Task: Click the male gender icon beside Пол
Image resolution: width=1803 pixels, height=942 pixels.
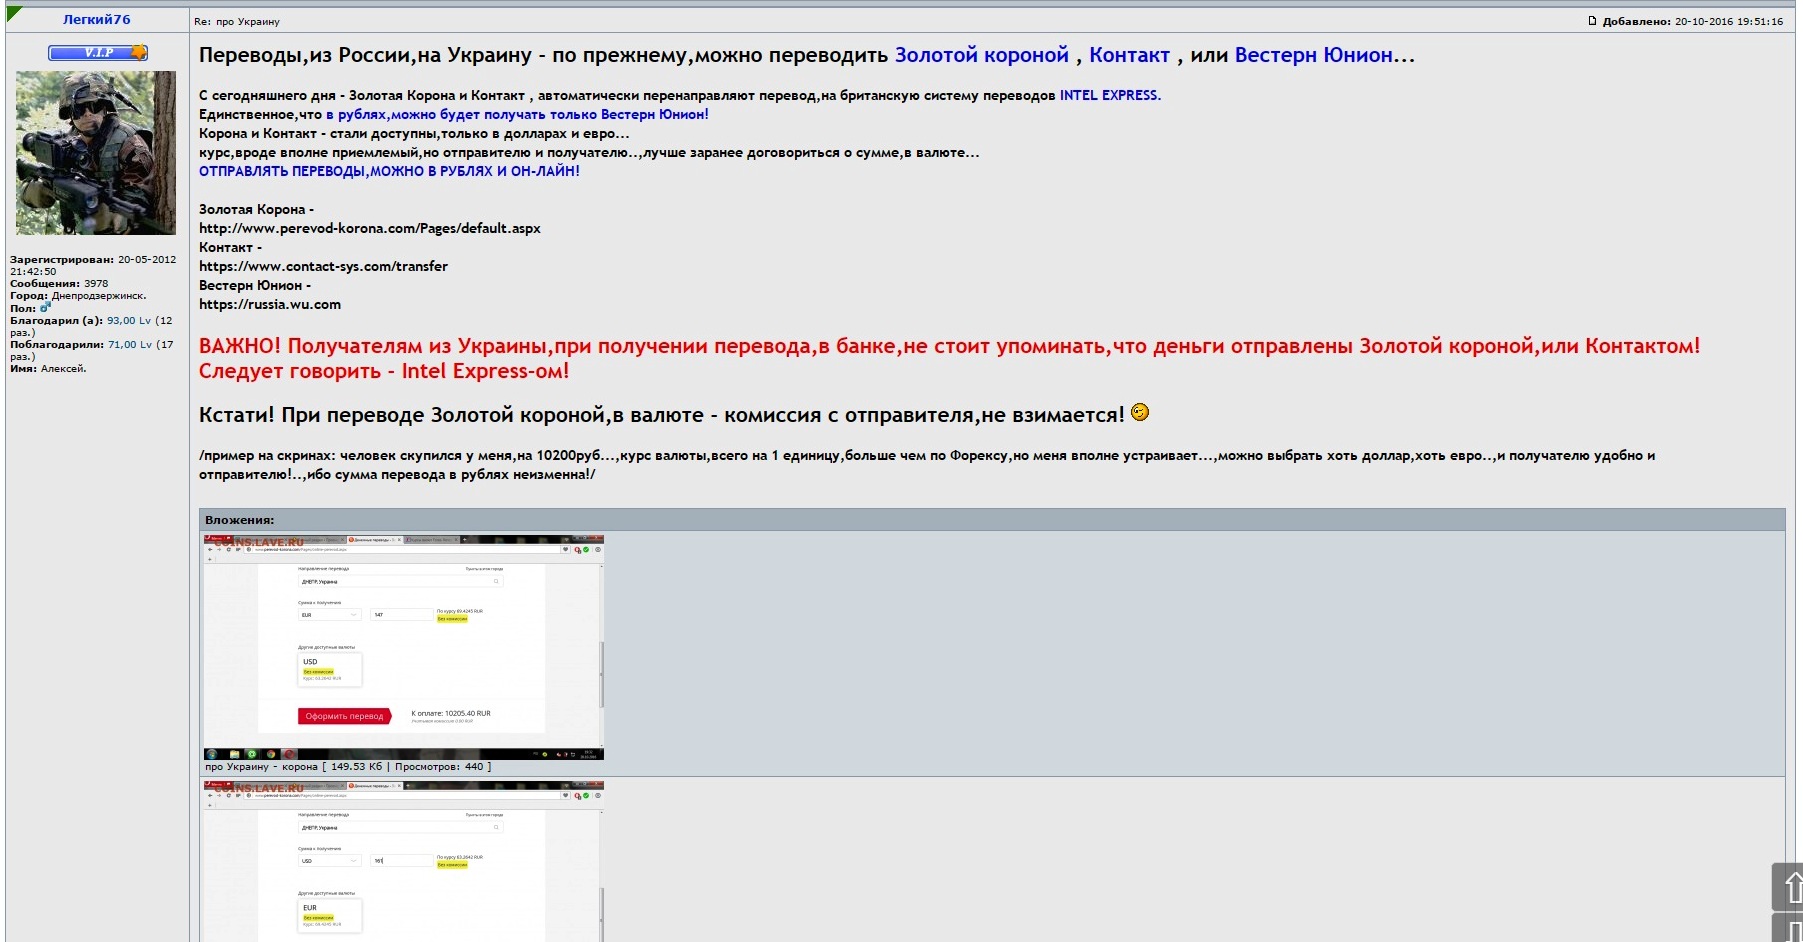Action: pos(45,308)
